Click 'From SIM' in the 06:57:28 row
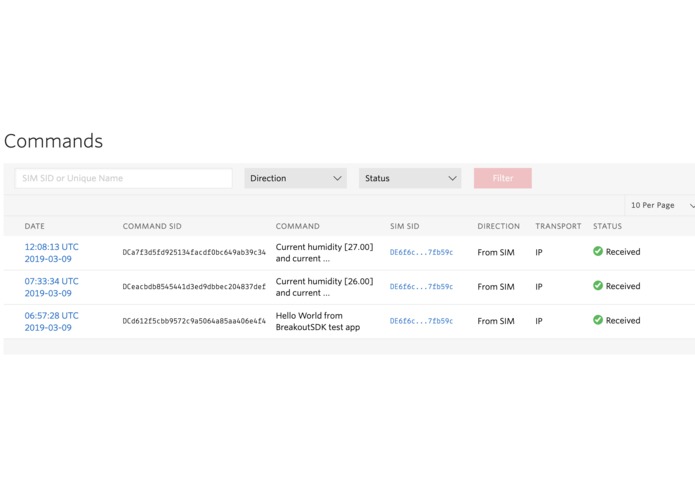The width and height of the screenshot is (695, 494). pyautogui.click(x=496, y=321)
